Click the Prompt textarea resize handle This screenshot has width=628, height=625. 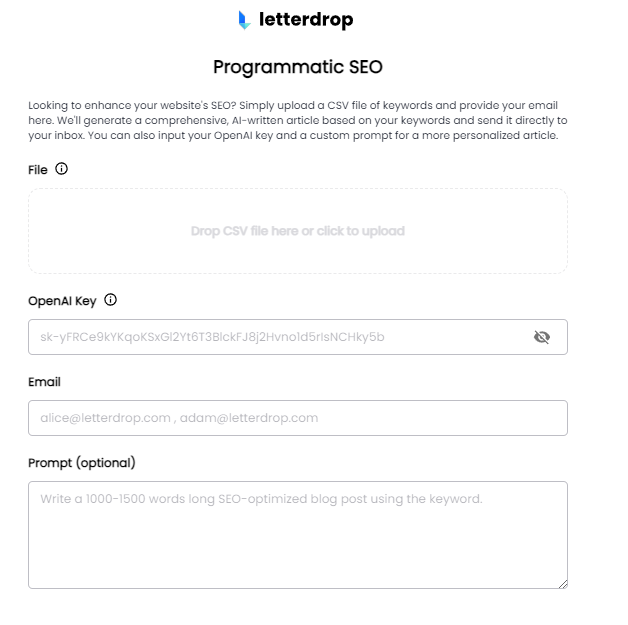(563, 583)
